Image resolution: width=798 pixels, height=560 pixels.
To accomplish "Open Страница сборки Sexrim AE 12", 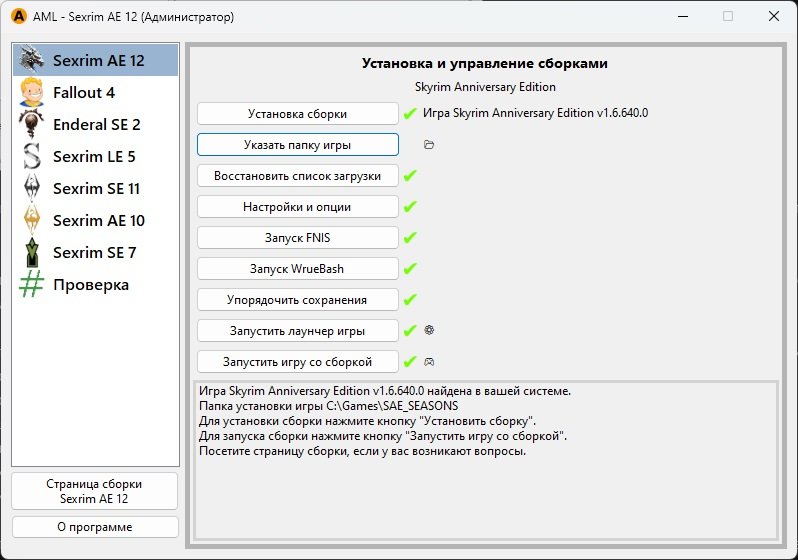I will point(95,491).
